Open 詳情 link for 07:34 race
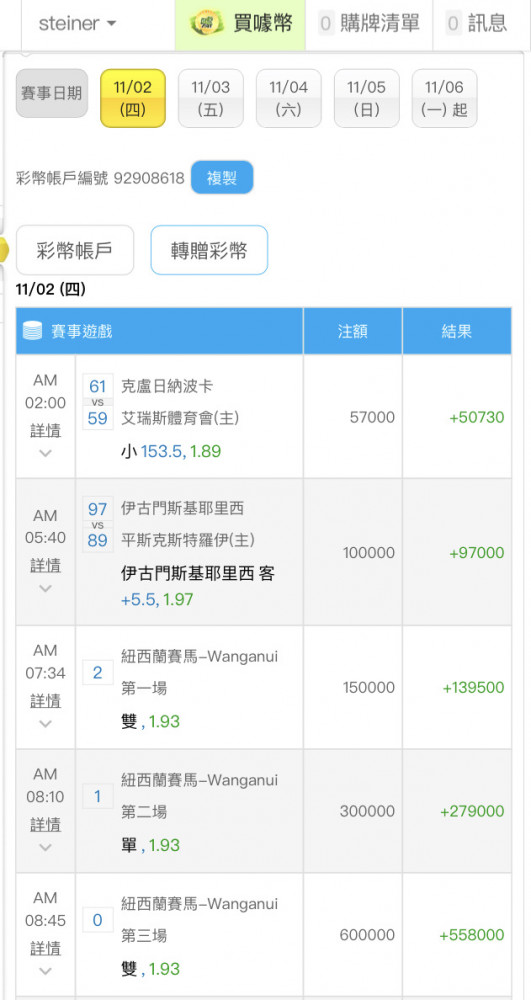The width and height of the screenshot is (531, 1000). (46, 701)
